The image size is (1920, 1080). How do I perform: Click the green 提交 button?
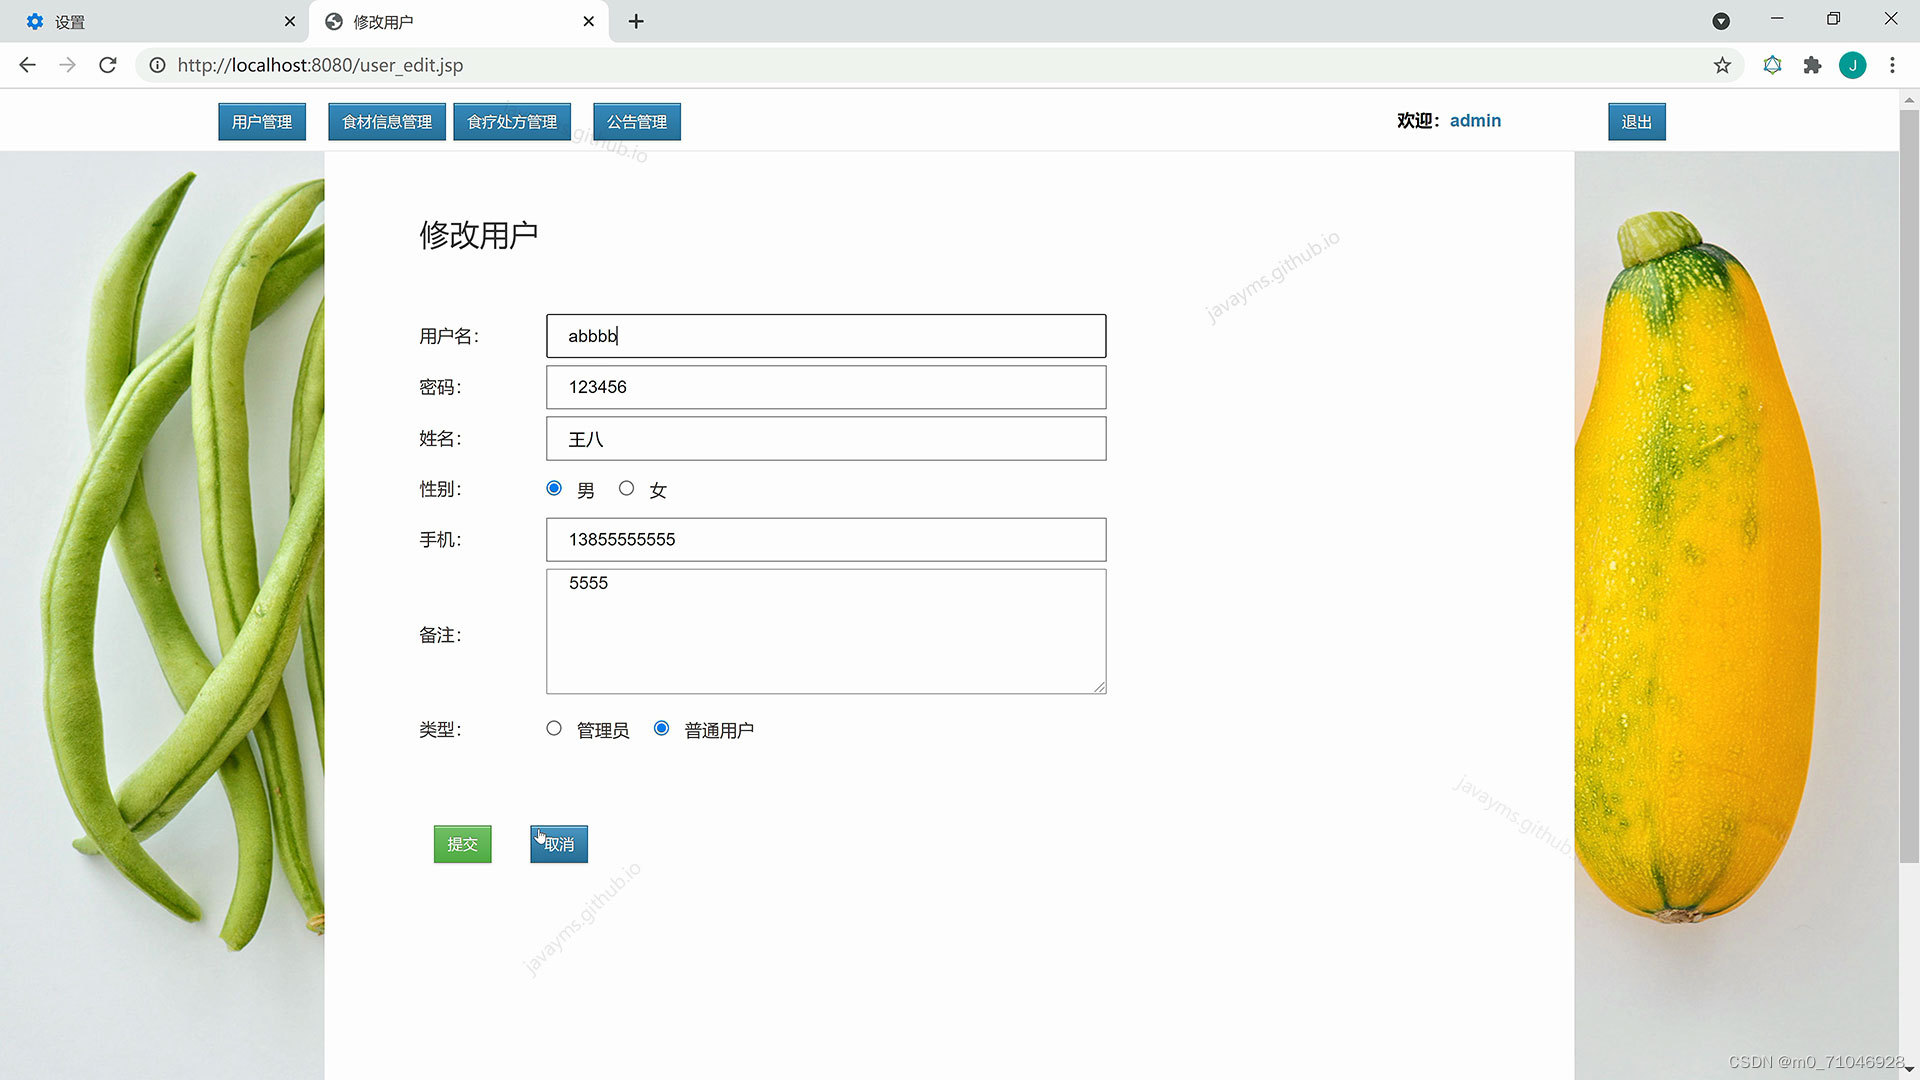coord(462,844)
